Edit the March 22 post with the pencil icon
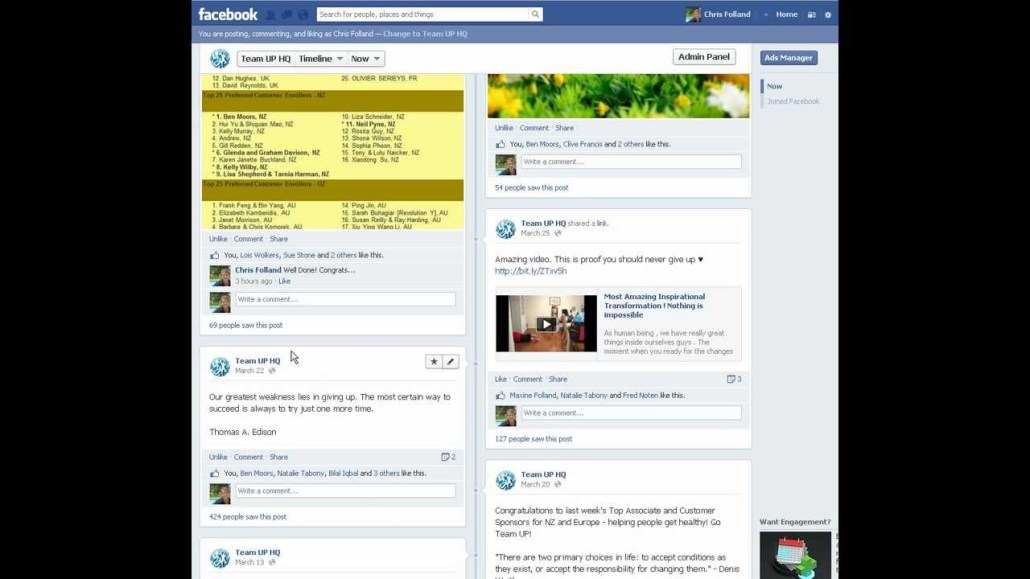Viewport: 1030px width, 579px height. pyautogui.click(x=450, y=361)
